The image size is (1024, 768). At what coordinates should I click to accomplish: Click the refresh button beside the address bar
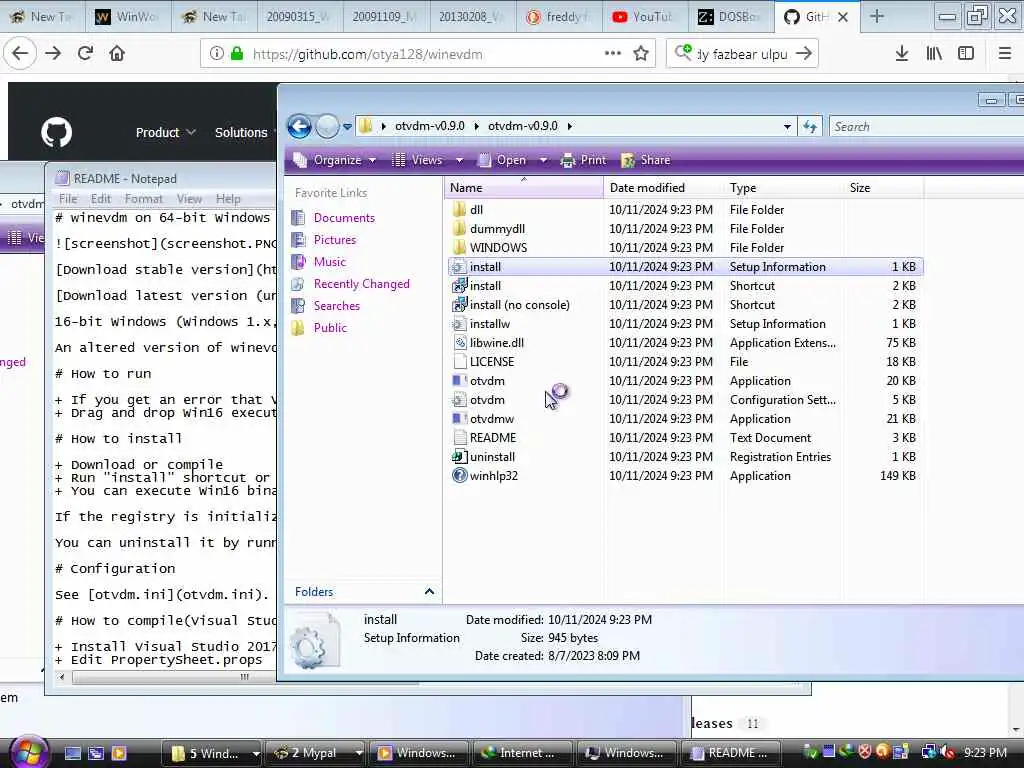tap(810, 127)
